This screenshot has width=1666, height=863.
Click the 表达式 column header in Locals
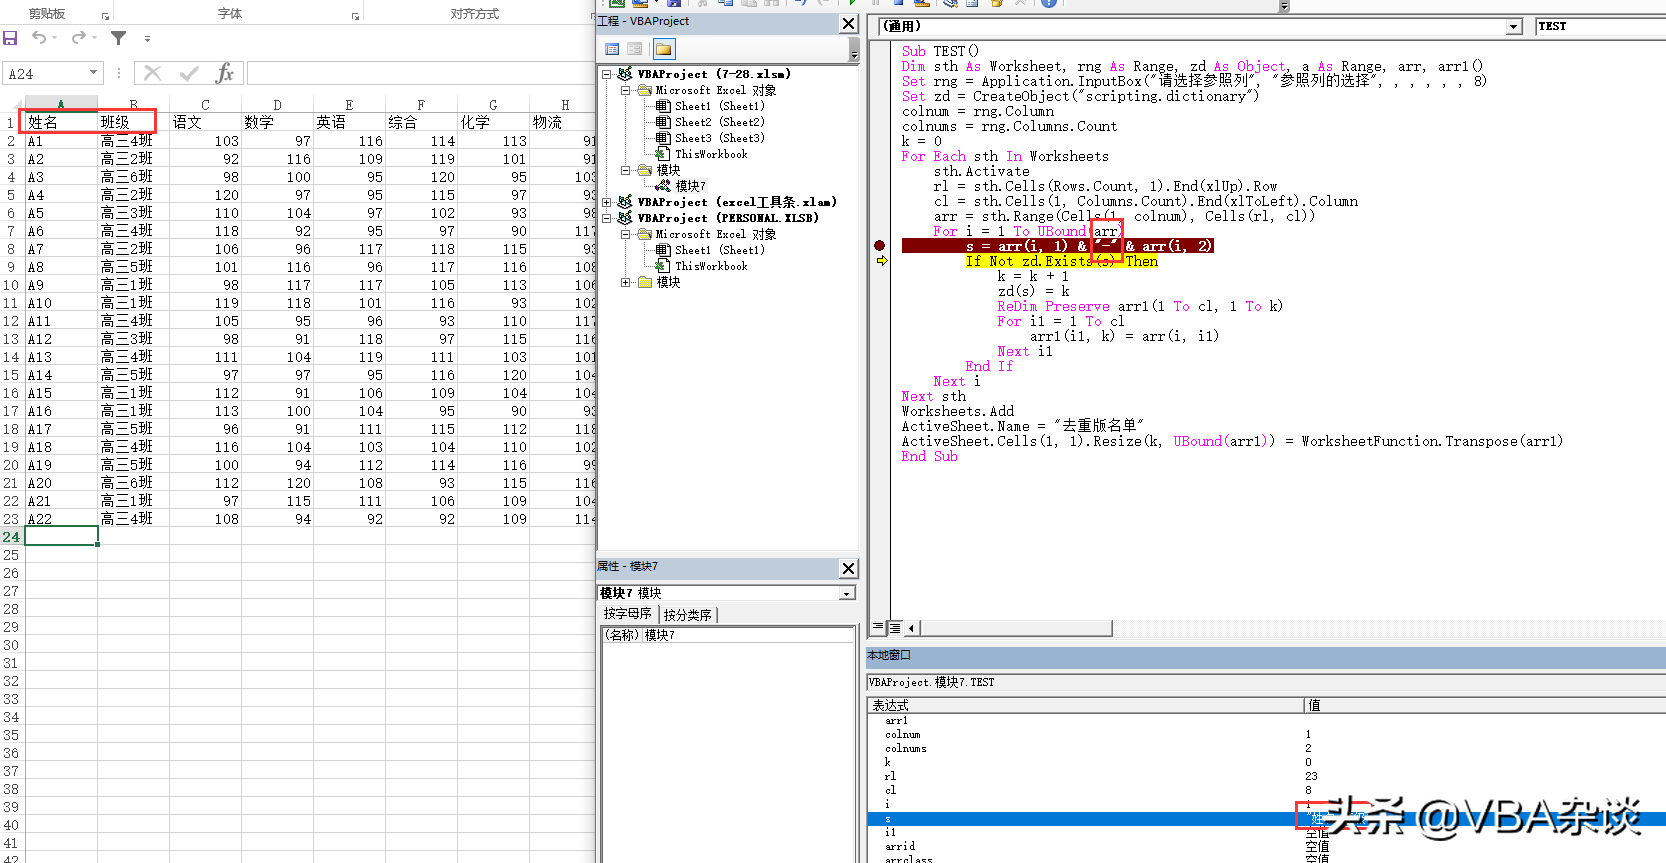click(x=1086, y=705)
